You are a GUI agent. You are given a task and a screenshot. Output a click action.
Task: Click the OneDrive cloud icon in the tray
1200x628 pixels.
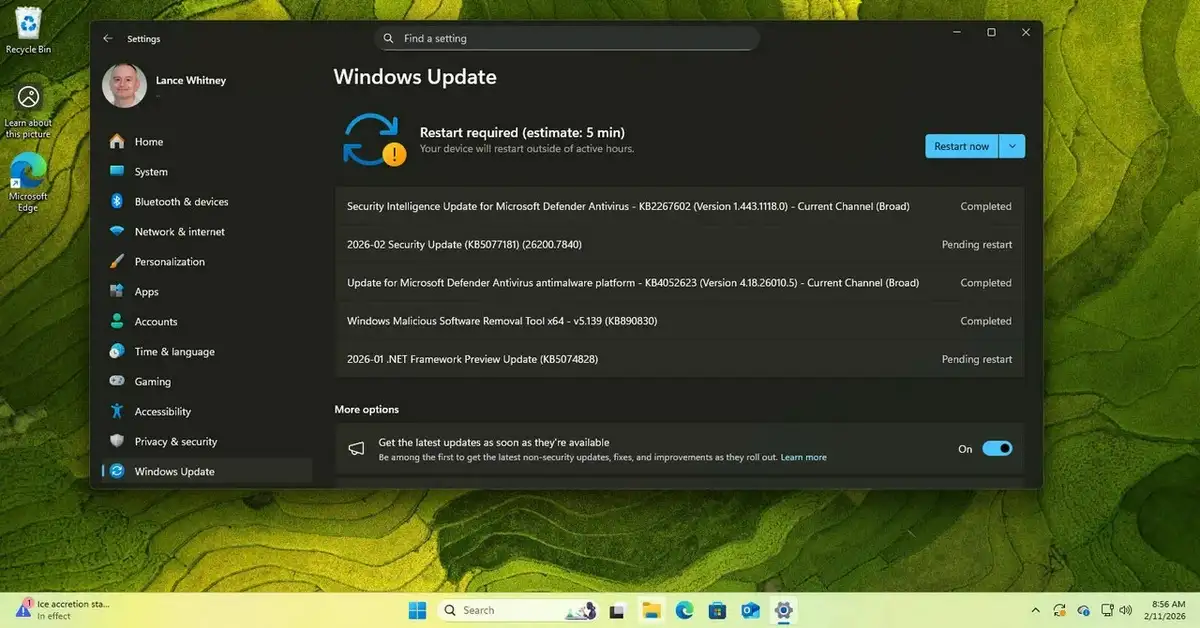pos(1083,609)
